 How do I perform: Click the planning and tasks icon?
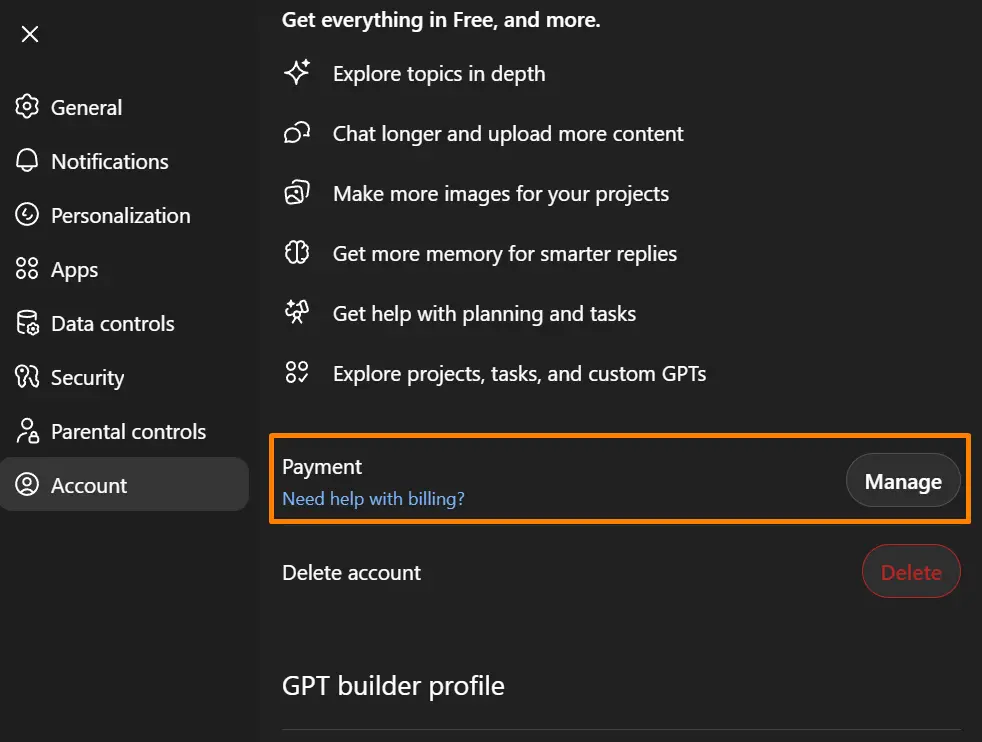297,313
